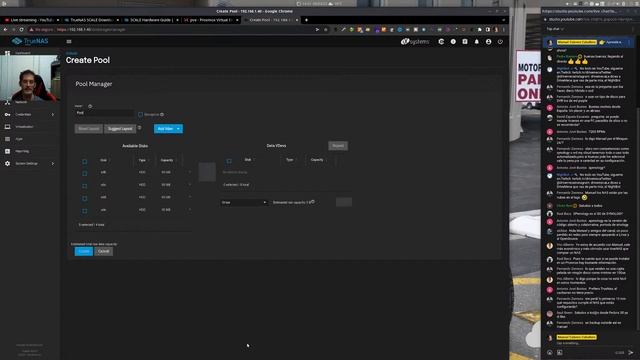The image size is (640, 360).
Task: Sort Available Disks by the Type column header
Action: (142, 160)
